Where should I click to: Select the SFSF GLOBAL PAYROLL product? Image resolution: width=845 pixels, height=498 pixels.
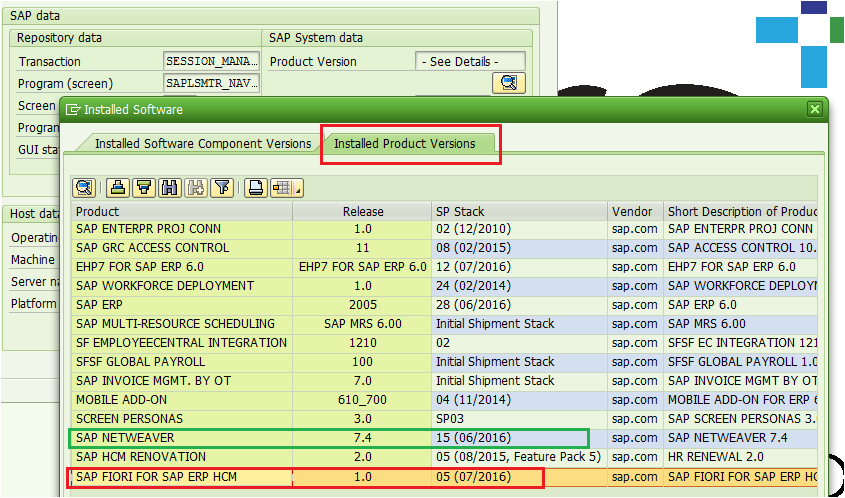[x=182, y=362]
